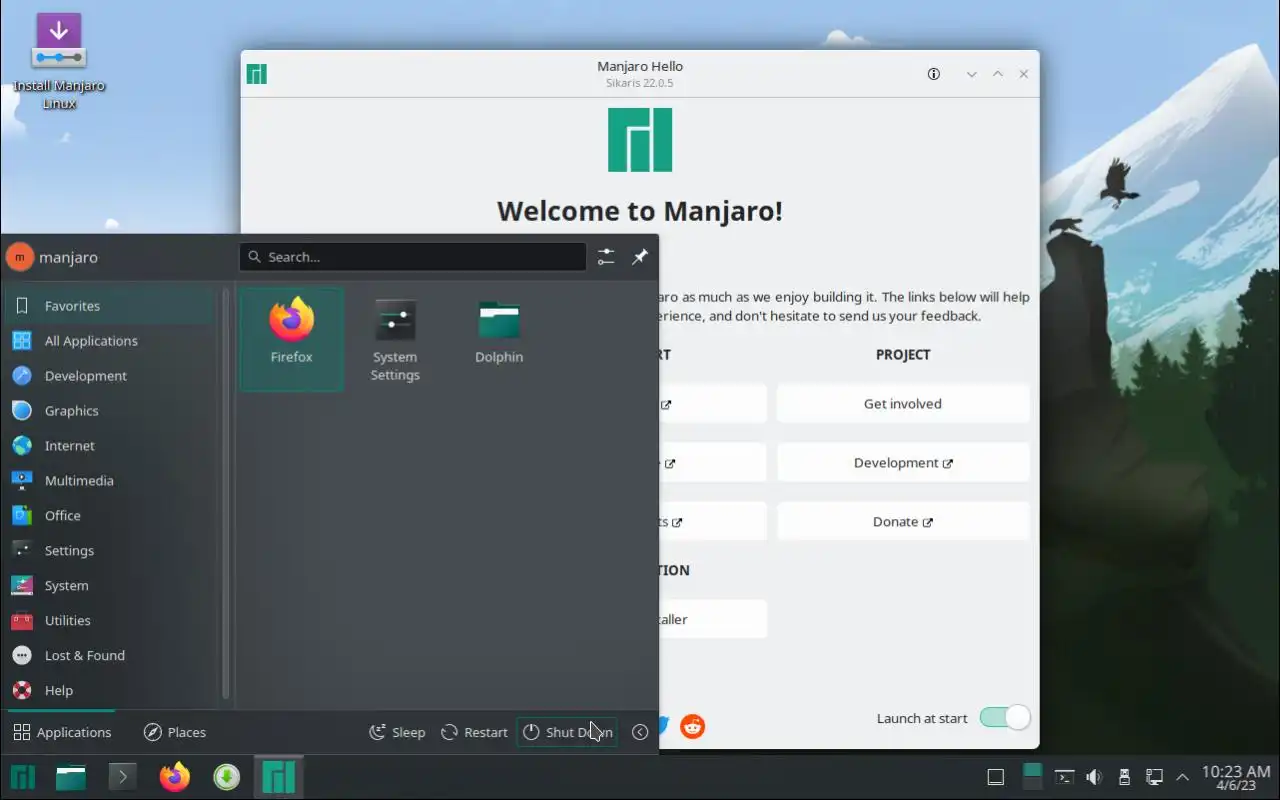This screenshot has width=1280, height=800.
Task: Open the Internet category
Action: pos(108,446)
